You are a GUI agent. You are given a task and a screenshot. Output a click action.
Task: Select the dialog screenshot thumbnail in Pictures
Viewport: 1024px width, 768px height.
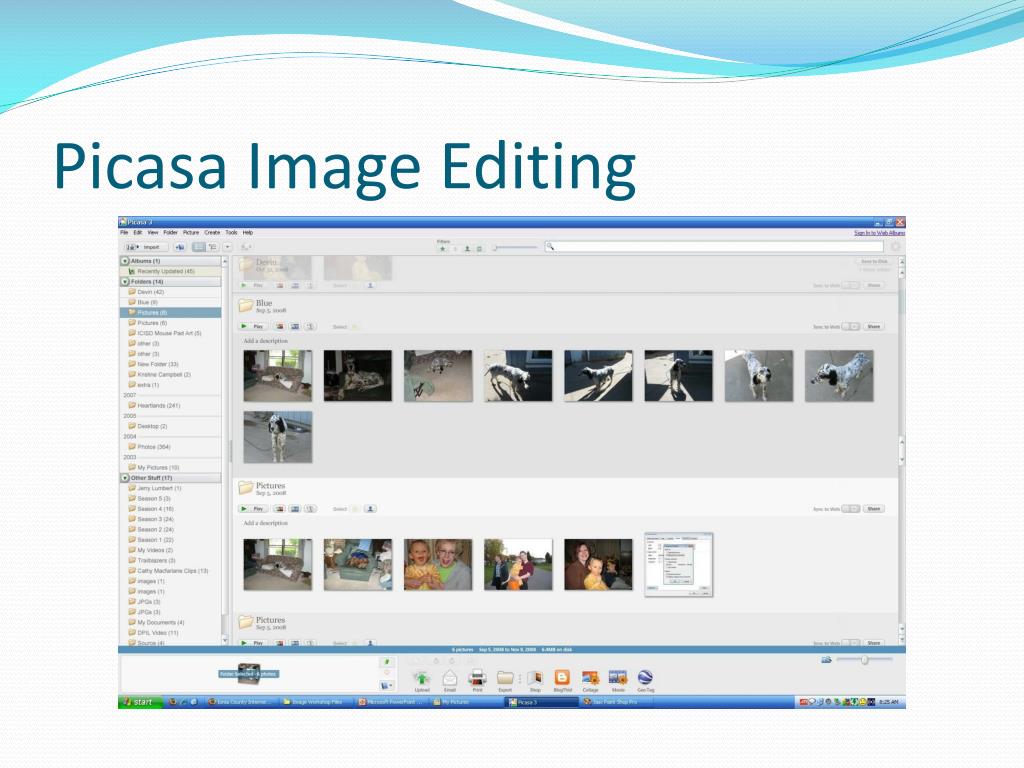pyautogui.click(x=679, y=564)
